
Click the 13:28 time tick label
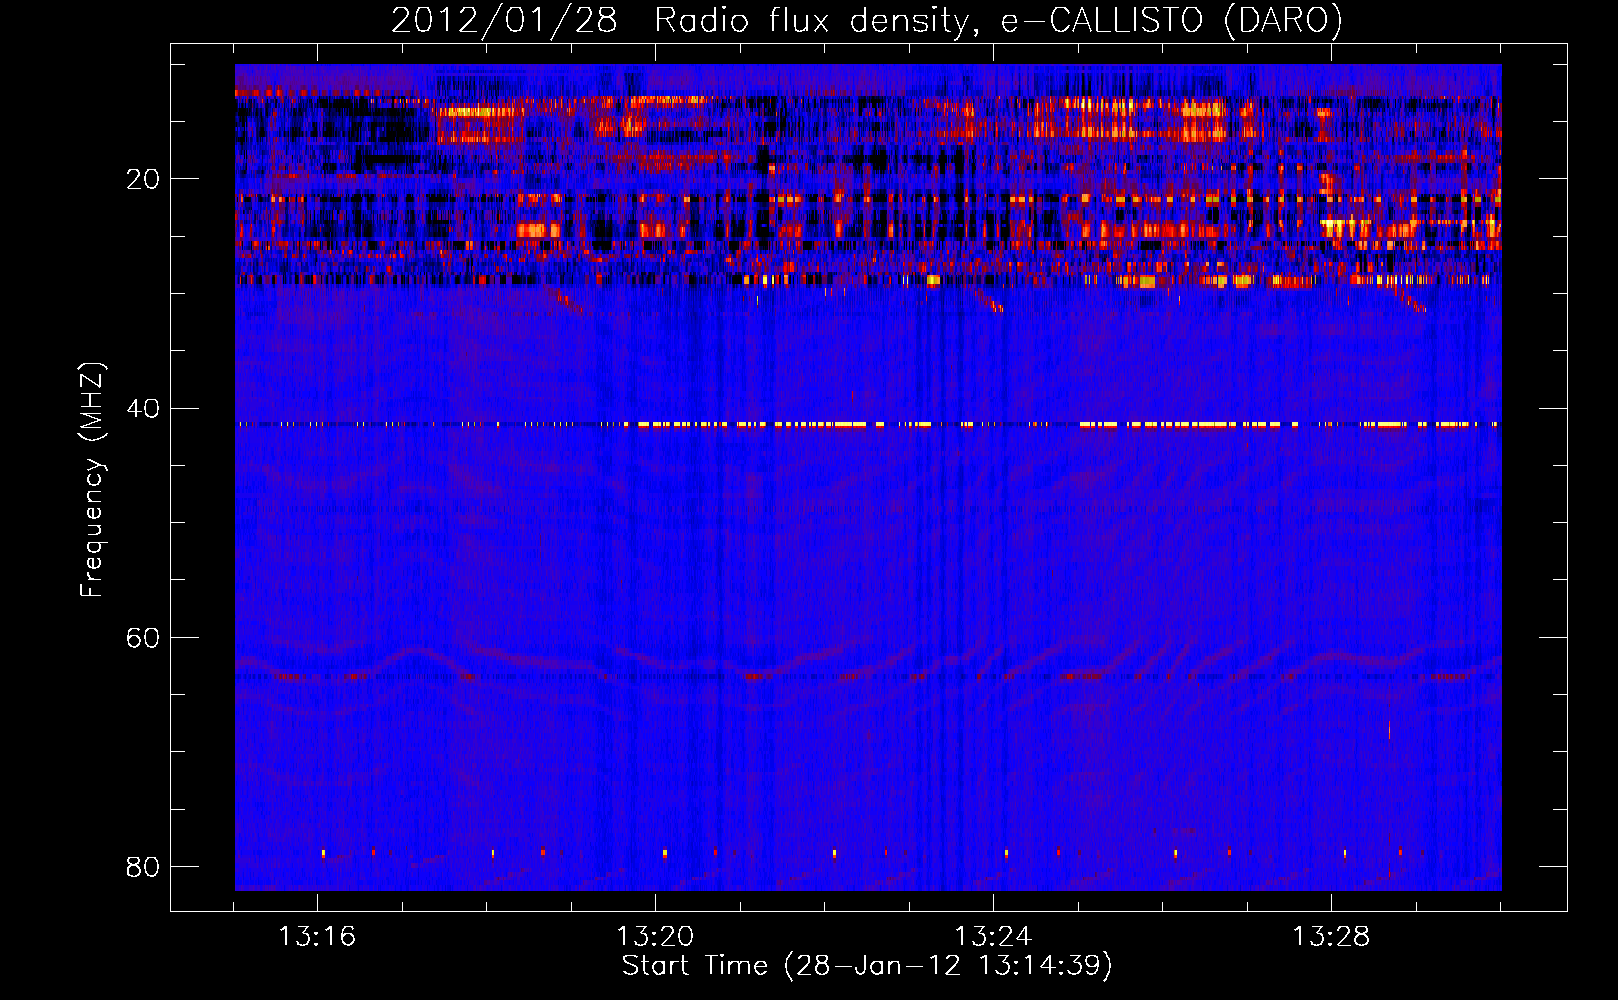[x=1331, y=937]
